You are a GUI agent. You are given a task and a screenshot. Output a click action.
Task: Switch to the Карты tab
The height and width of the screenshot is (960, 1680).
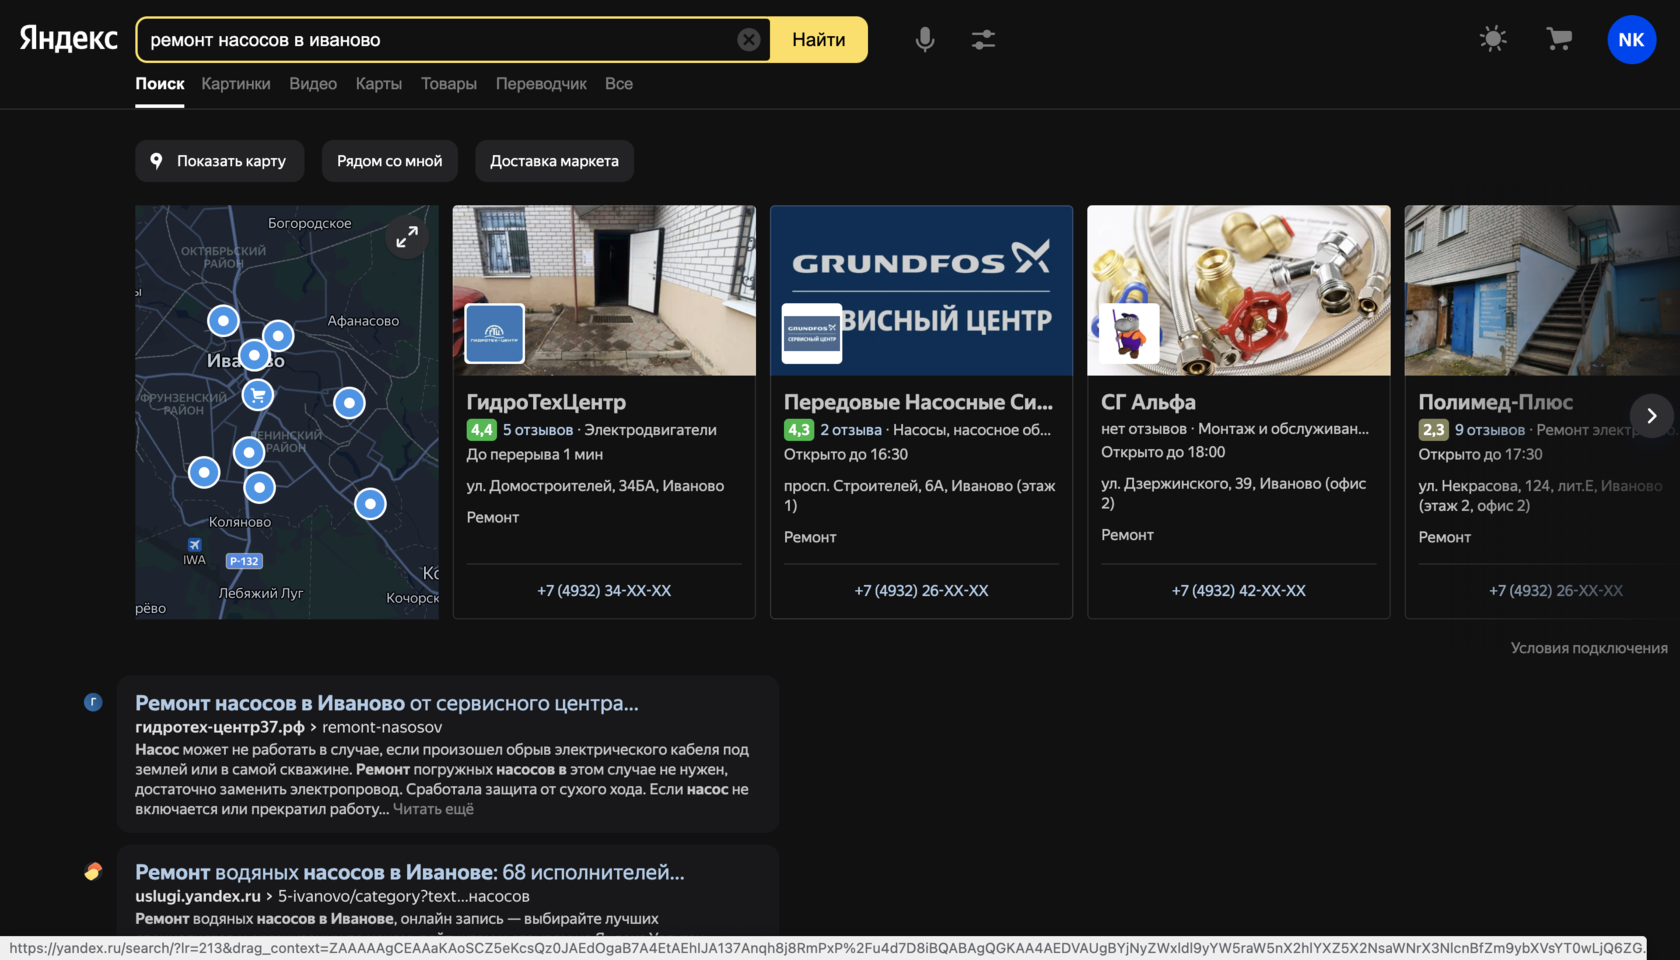pyautogui.click(x=379, y=84)
